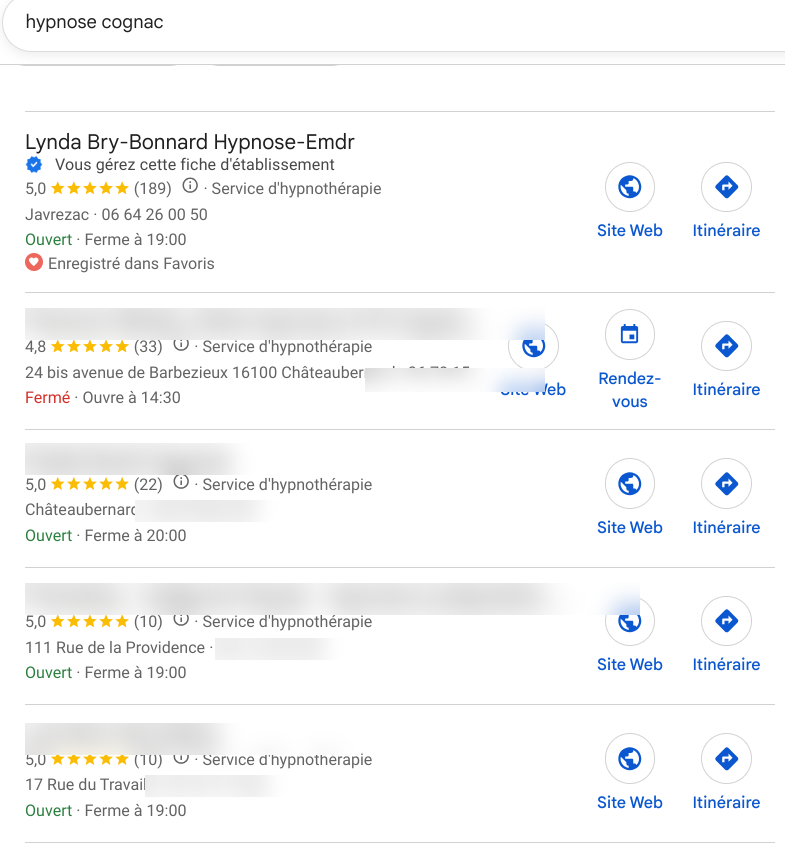785x853 pixels.
Task: Click 'Javrezac' location text
Action: pyautogui.click(x=57, y=214)
